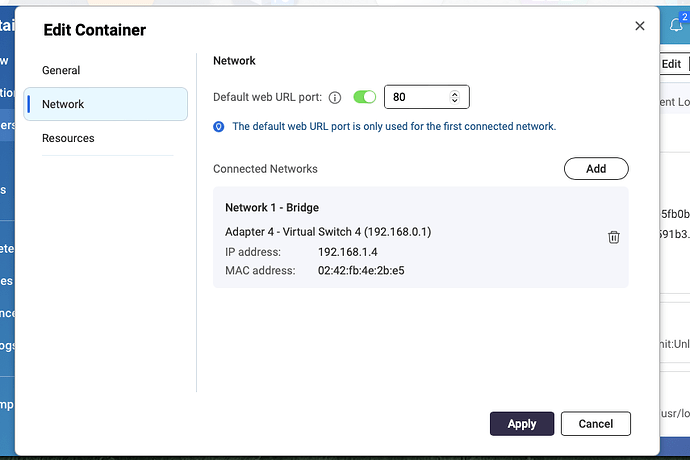
Task: Click the IP address value 192.168.1.4
Action: tap(346, 252)
